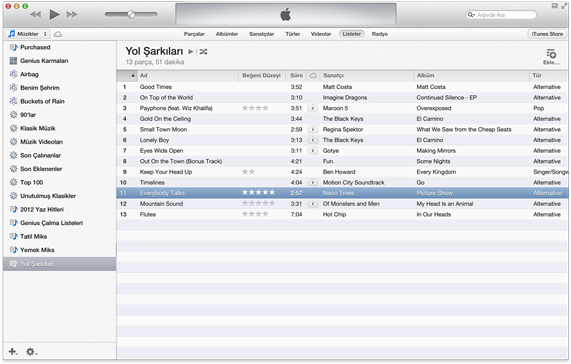Play the playlist using arrow beside title

190,52
